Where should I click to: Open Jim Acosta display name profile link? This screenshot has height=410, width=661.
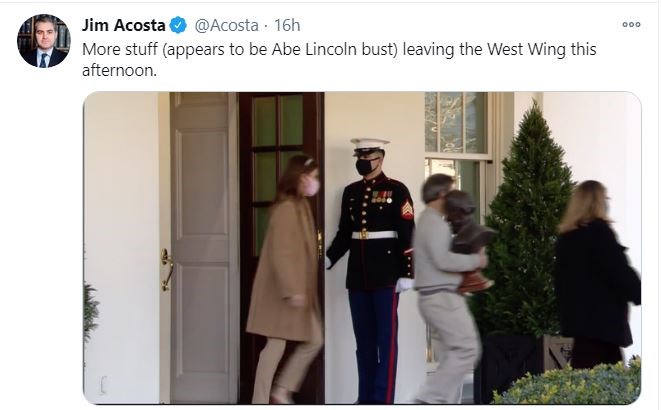click(x=124, y=25)
